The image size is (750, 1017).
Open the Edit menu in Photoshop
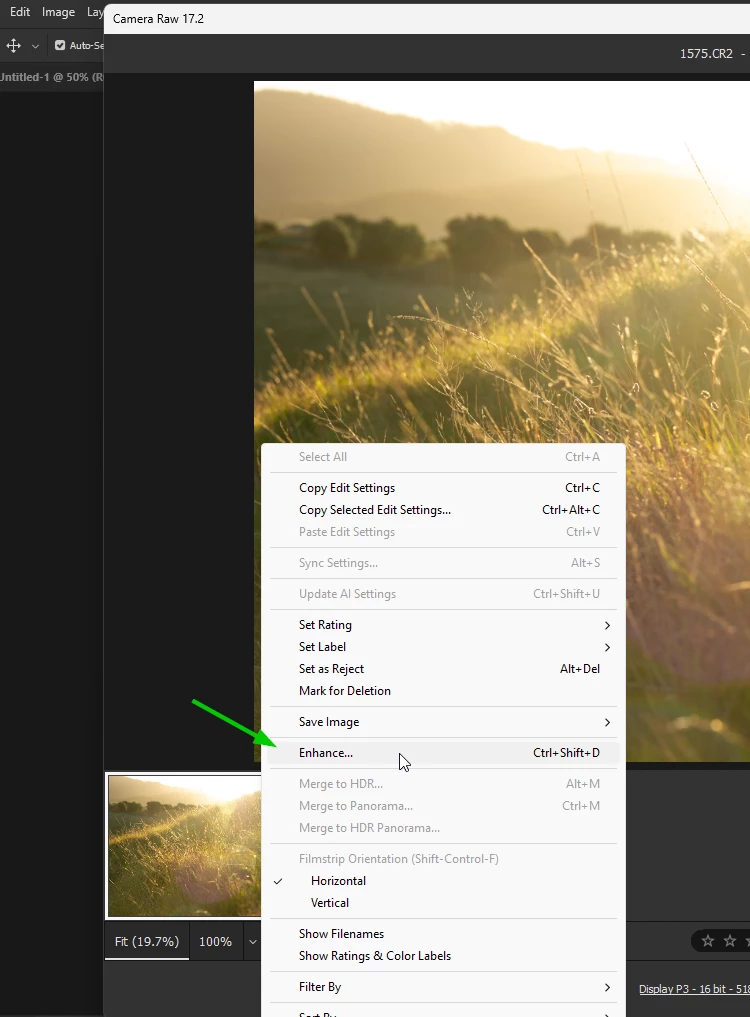19,12
